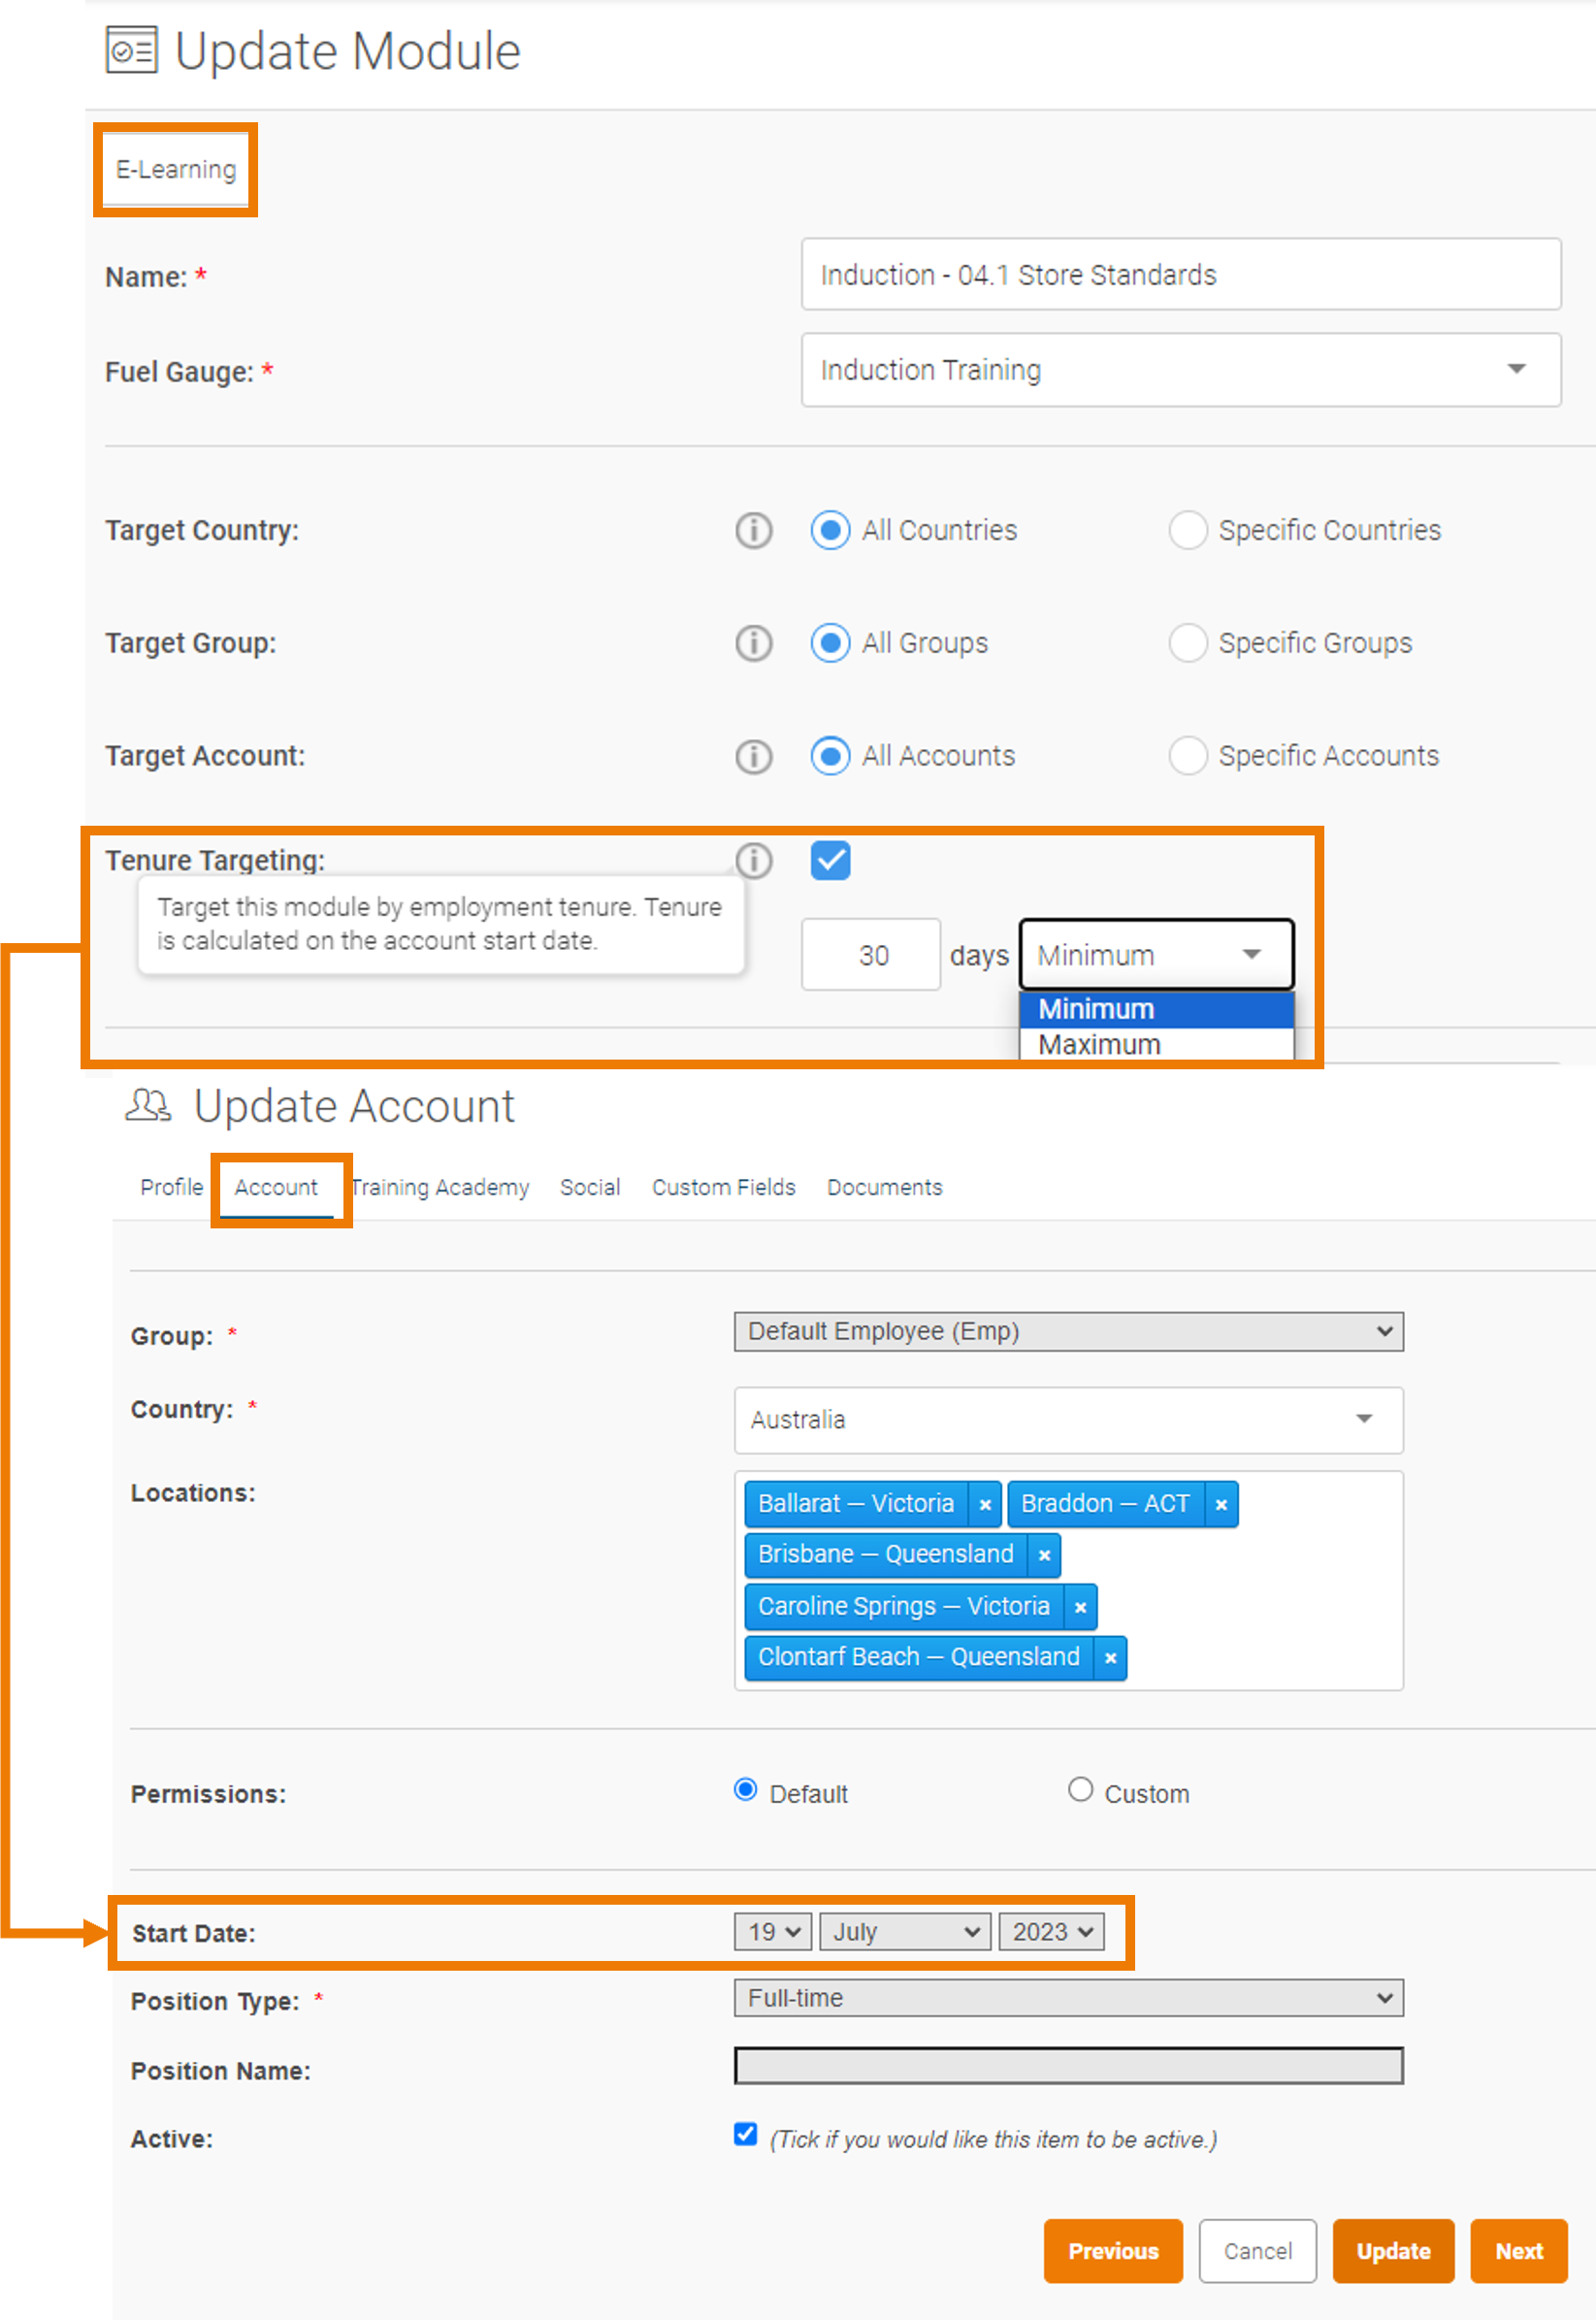Open the Custom Fields tab
1596x2320 pixels.
[724, 1187]
